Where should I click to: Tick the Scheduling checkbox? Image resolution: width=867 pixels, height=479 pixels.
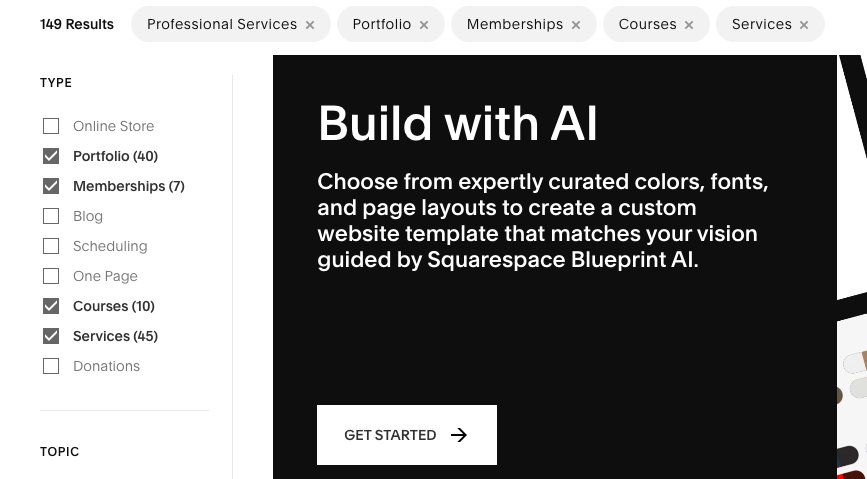tap(51, 246)
